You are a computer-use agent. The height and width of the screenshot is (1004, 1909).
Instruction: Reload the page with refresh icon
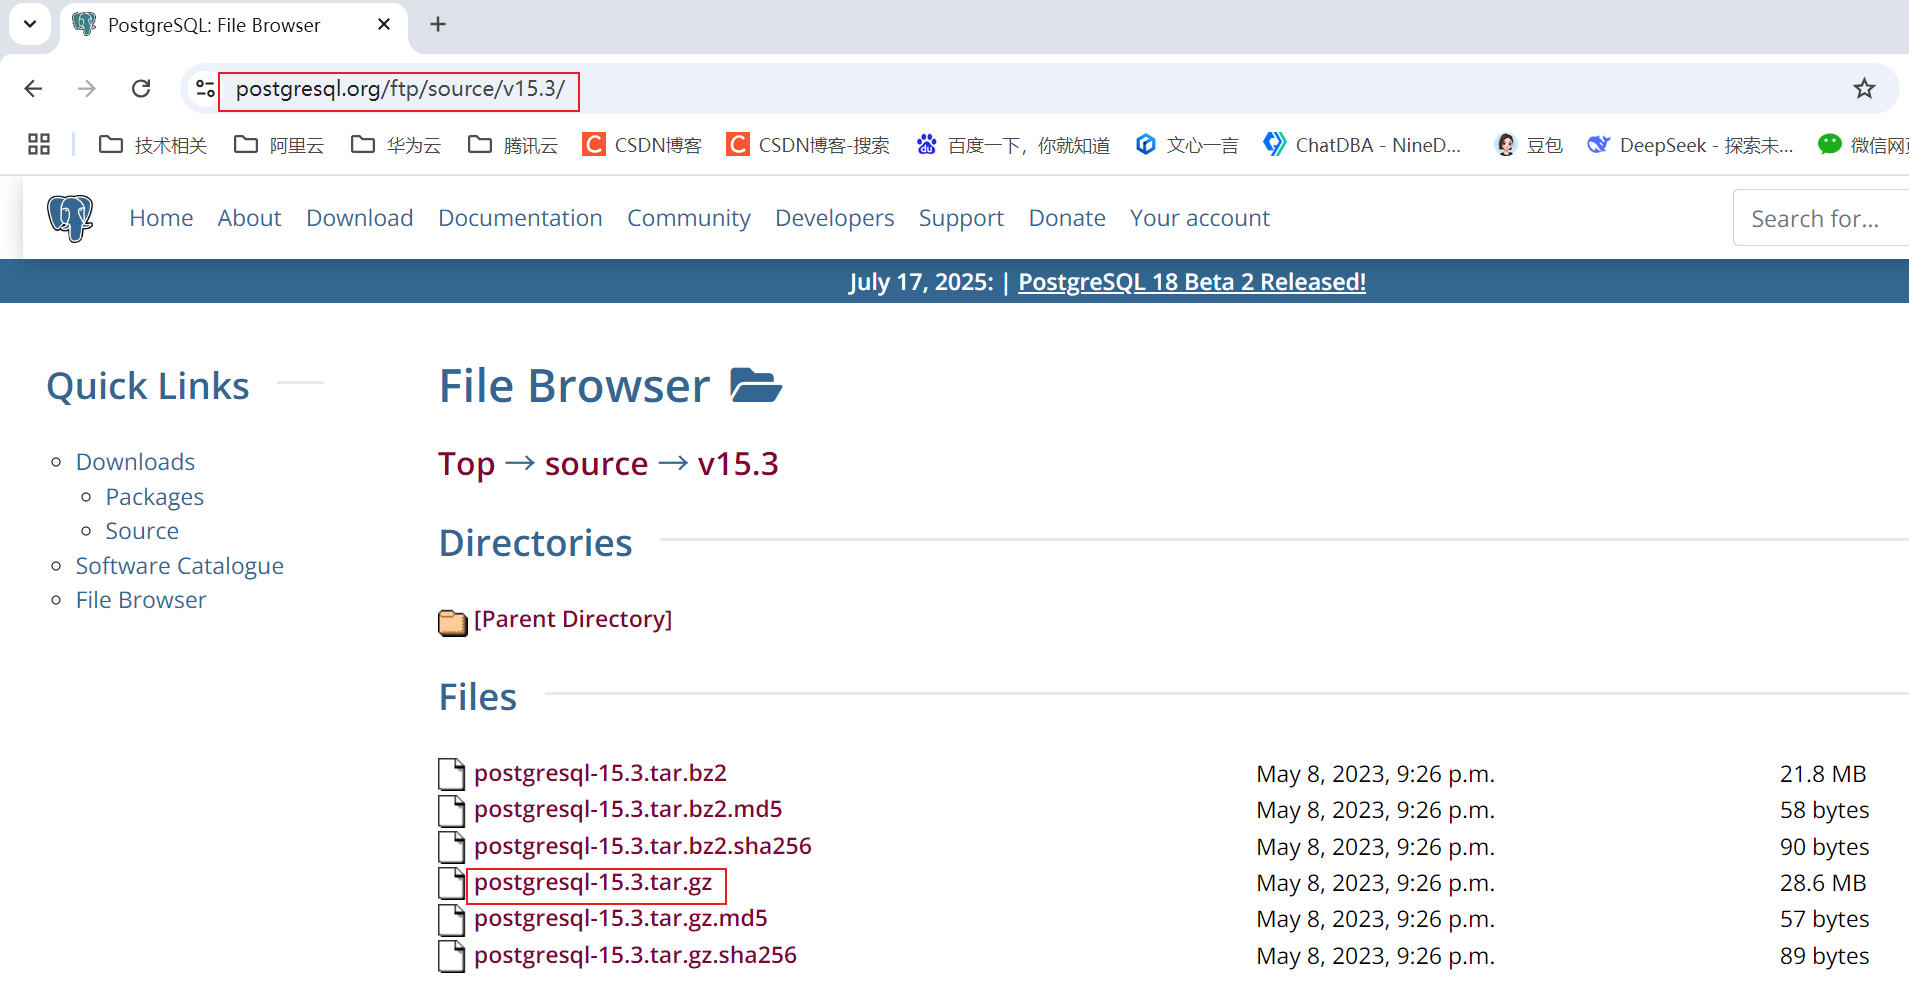click(x=141, y=89)
